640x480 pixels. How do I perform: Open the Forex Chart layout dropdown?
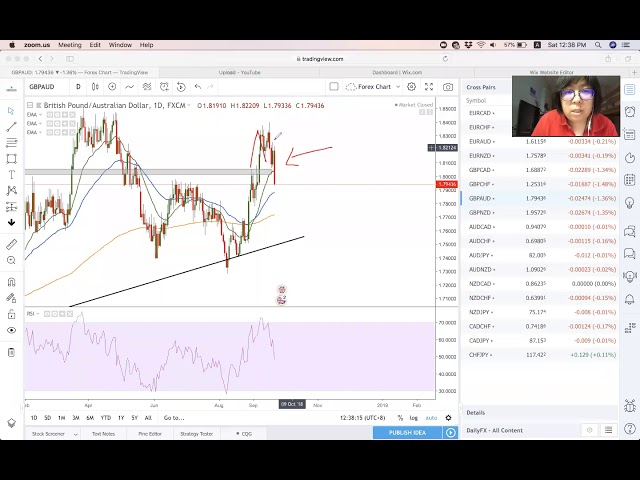375,87
